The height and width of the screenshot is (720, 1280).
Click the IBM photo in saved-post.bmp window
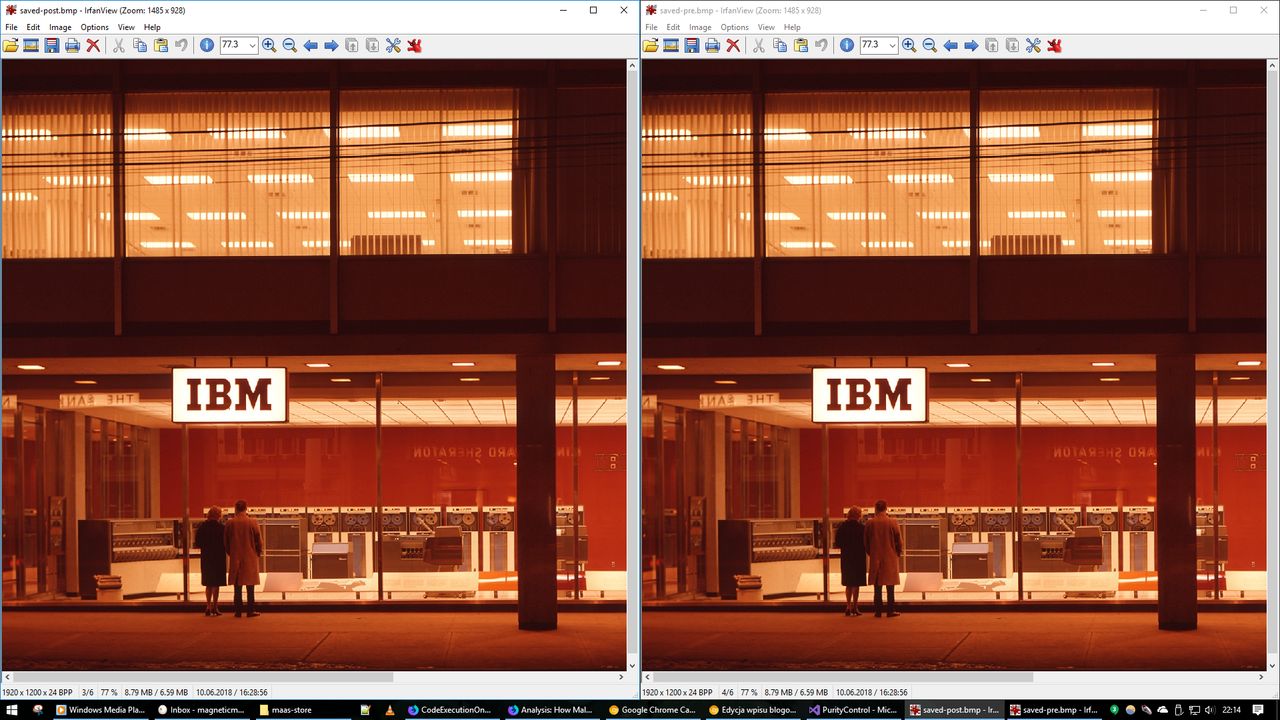coord(314,364)
